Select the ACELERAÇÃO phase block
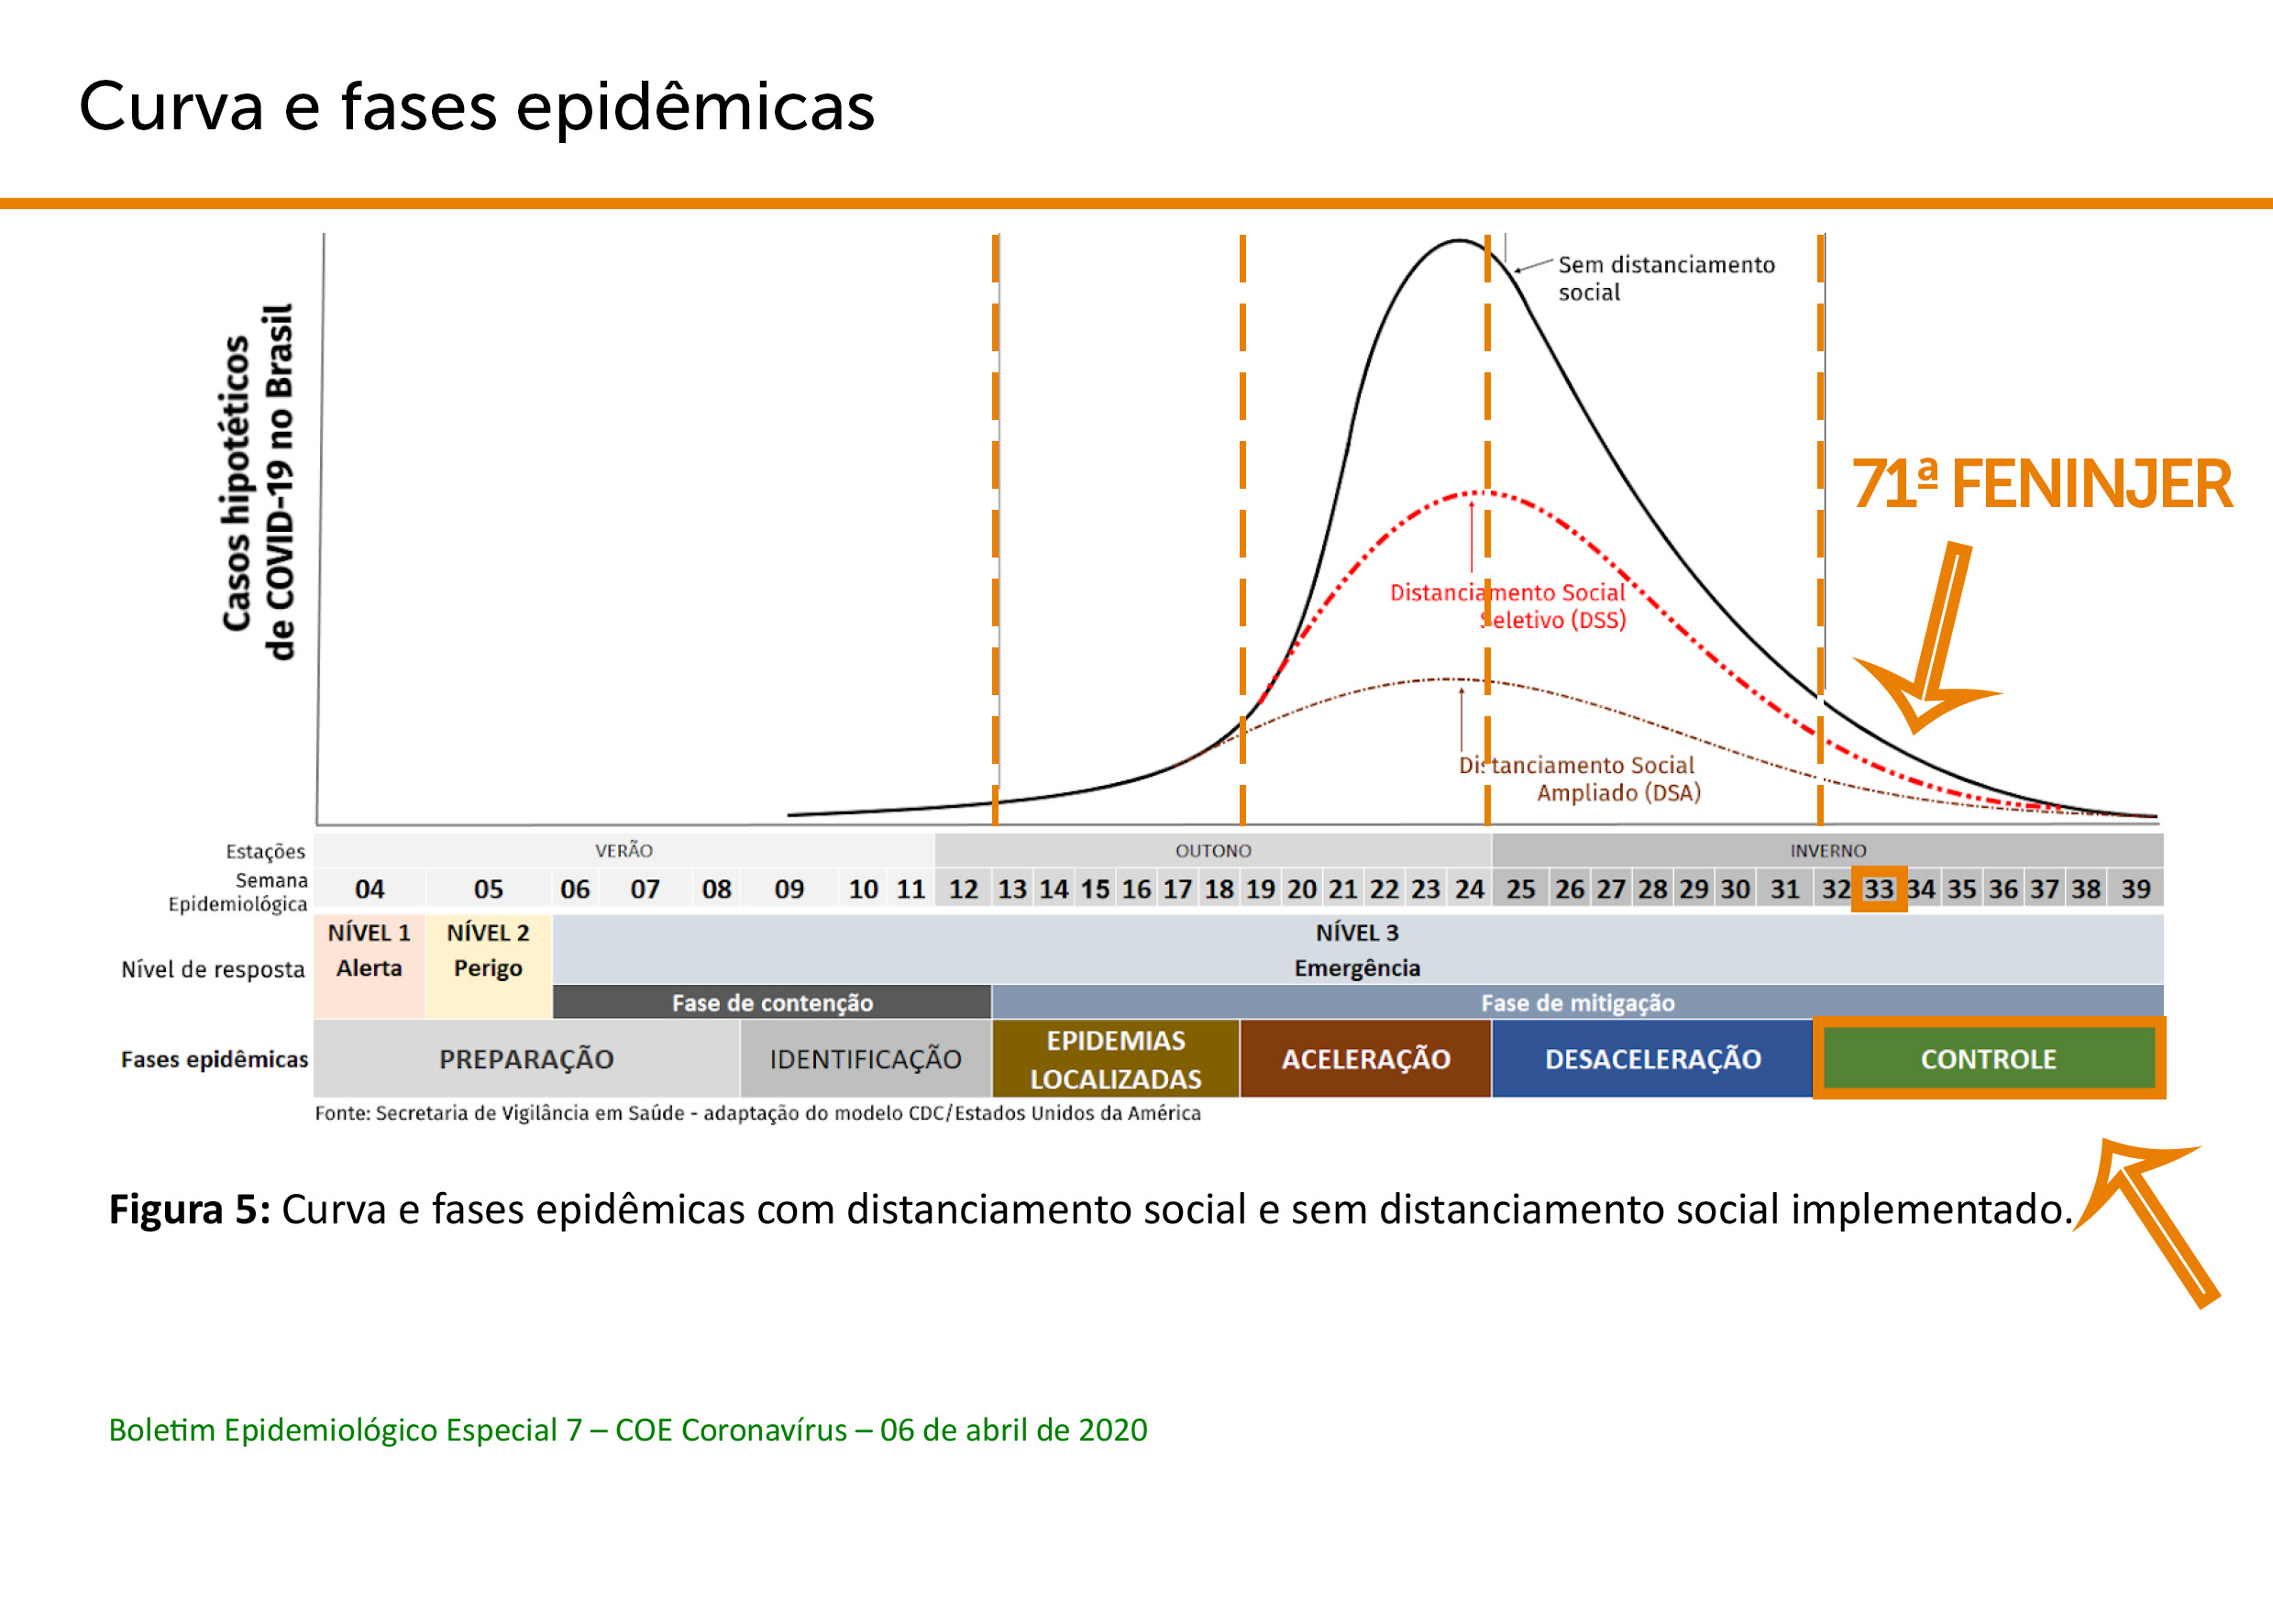This screenshot has height=1624, width=2273. tap(1365, 1059)
